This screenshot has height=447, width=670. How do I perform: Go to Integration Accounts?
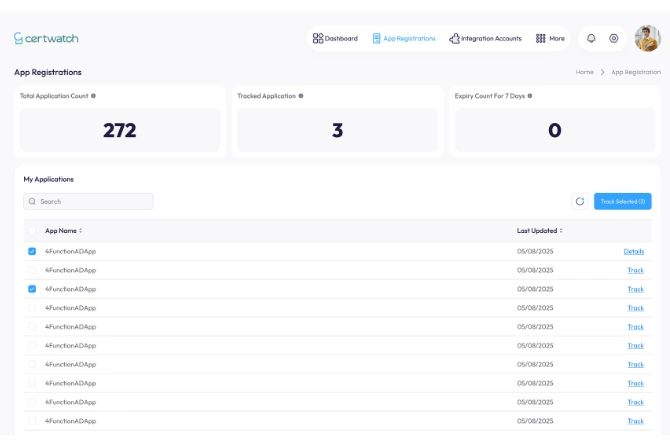click(485, 38)
